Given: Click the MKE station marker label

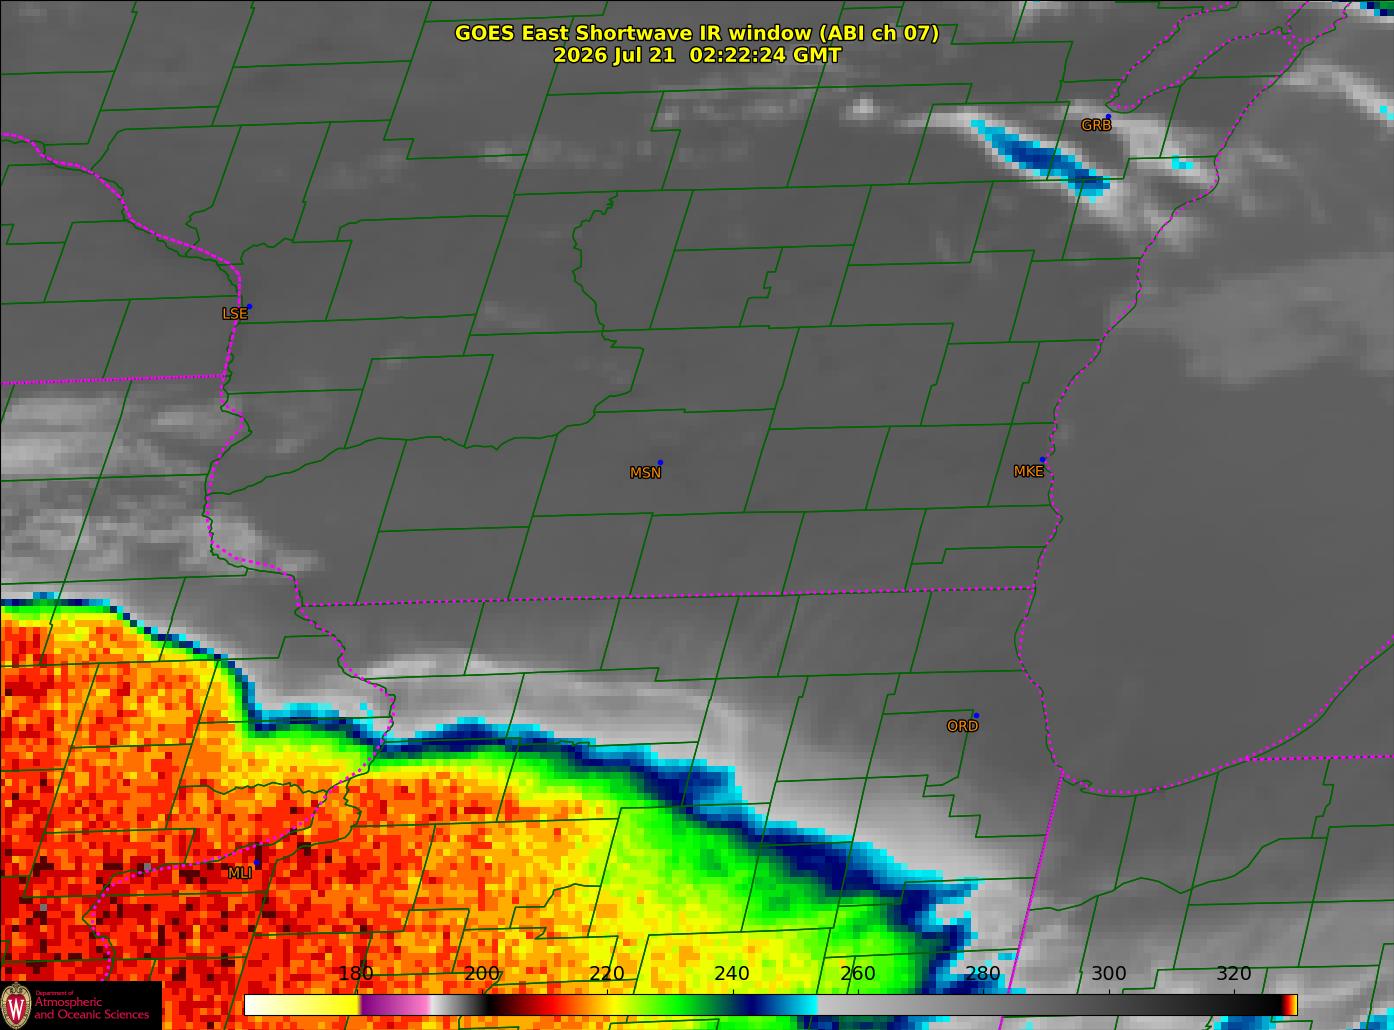Looking at the screenshot, I should tap(1028, 471).
